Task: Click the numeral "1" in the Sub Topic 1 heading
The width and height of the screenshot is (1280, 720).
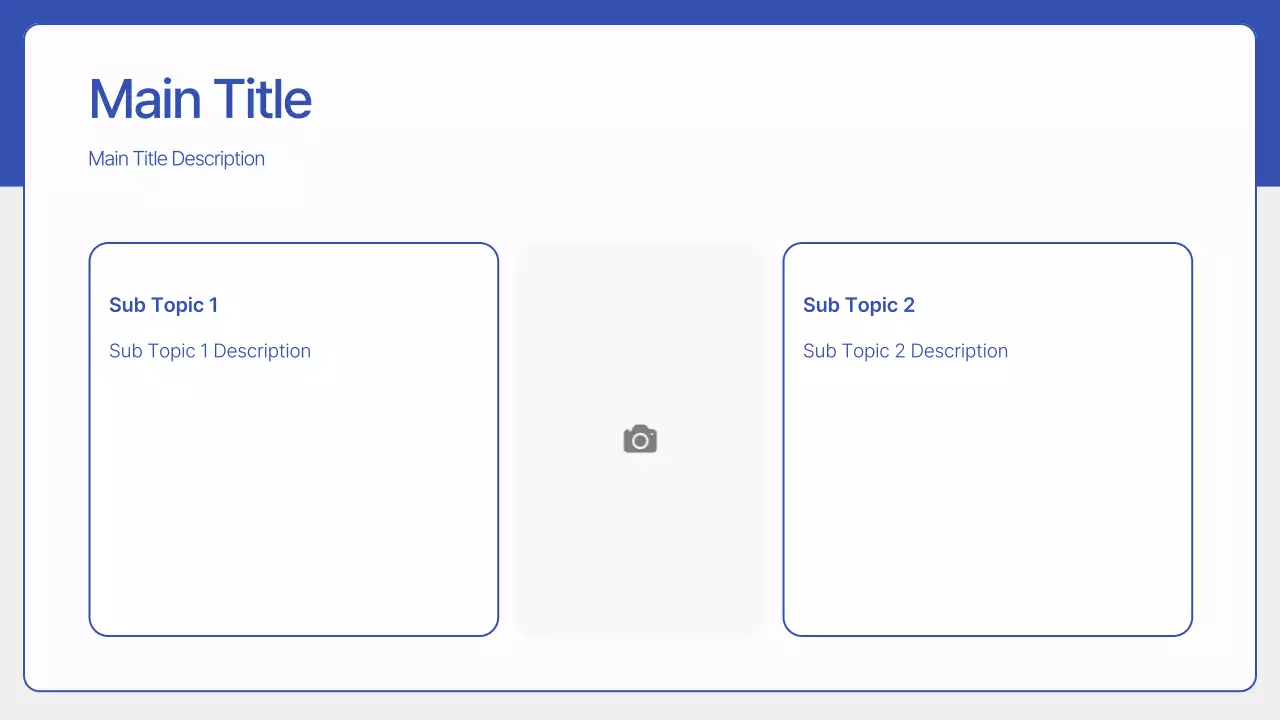Action: click(x=213, y=305)
